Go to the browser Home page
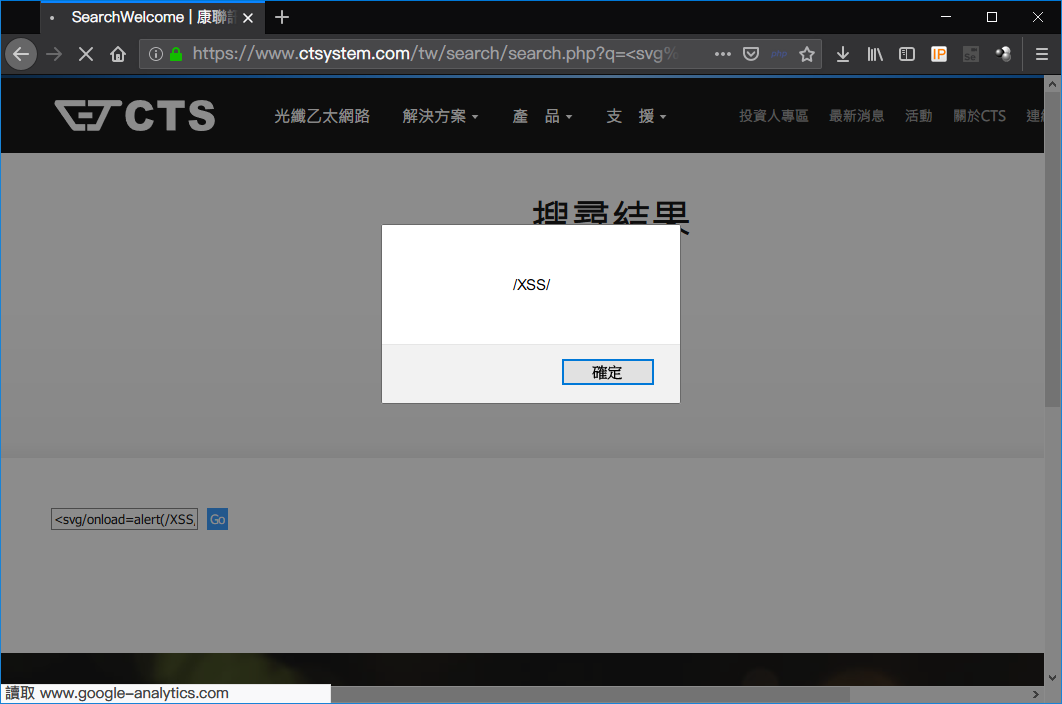This screenshot has width=1062, height=704. tap(118, 54)
